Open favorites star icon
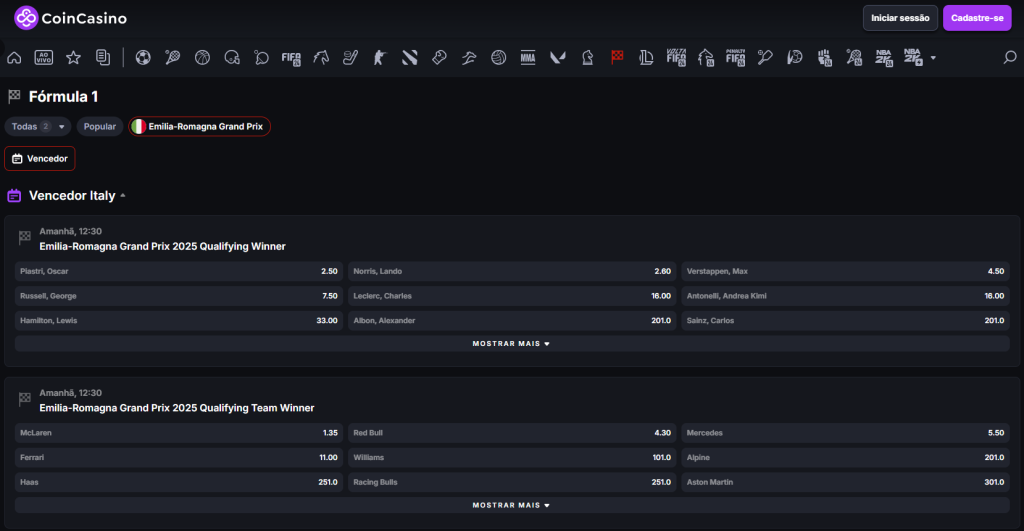 tap(73, 57)
